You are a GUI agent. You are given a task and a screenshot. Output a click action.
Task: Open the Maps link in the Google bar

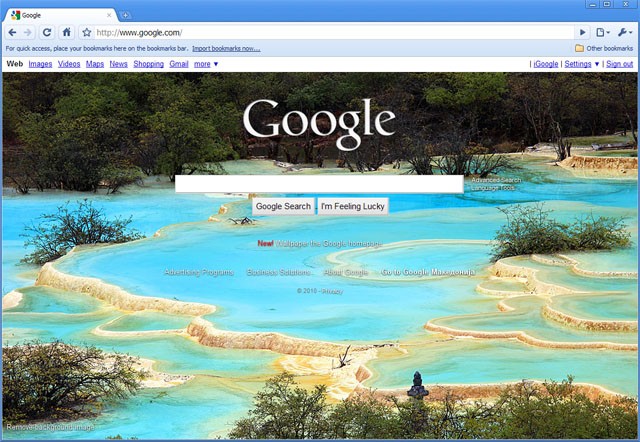tap(95, 64)
